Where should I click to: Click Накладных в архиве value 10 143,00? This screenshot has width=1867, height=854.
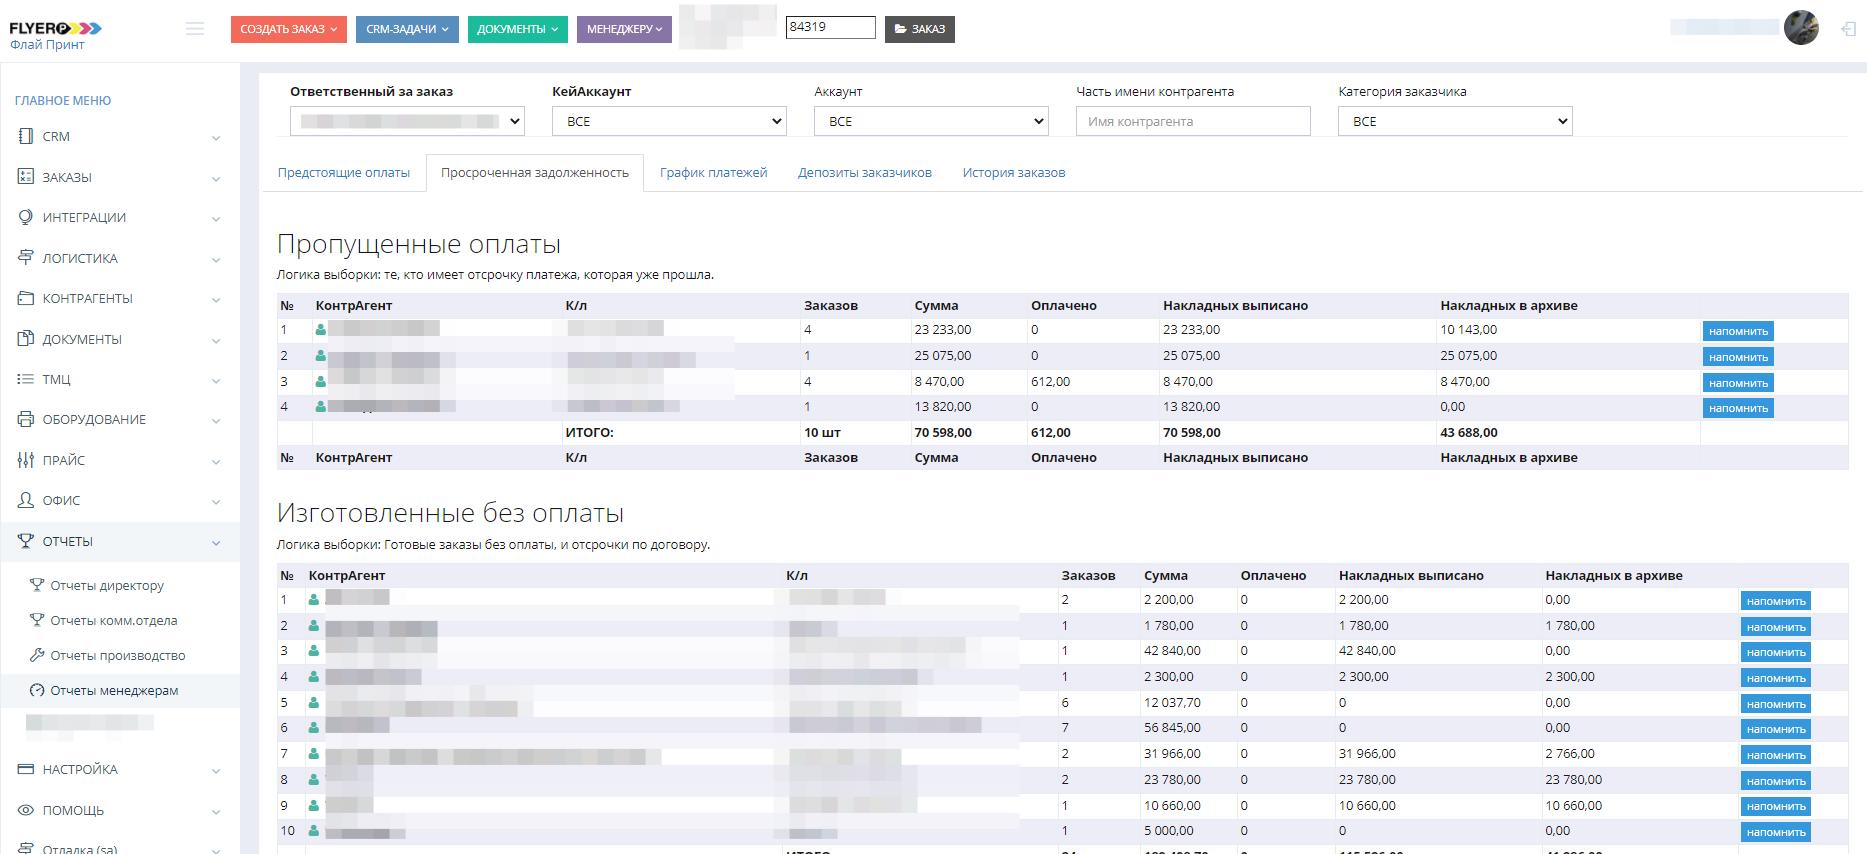pos(1469,329)
